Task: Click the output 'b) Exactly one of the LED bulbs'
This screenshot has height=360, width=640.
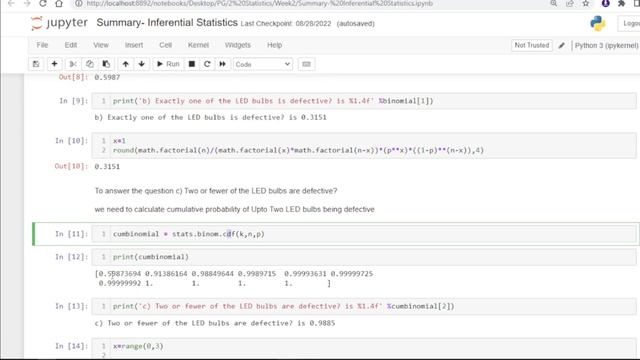Action: click(x=210, y=118)
